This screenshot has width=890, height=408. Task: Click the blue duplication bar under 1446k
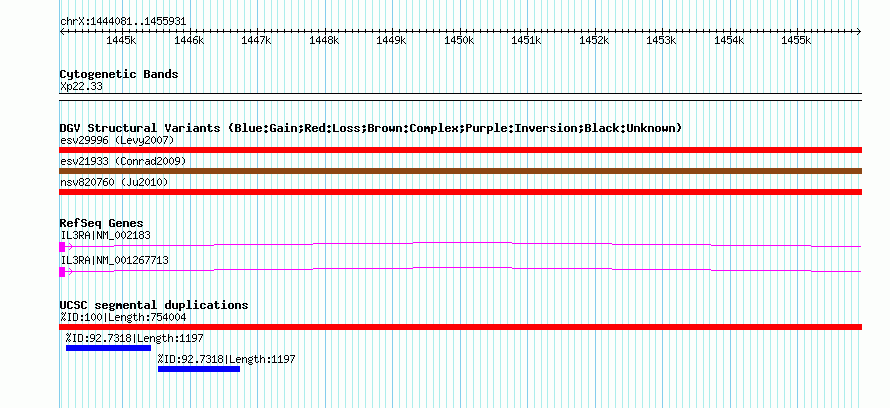pyautogui.click(x=199, y=369)
